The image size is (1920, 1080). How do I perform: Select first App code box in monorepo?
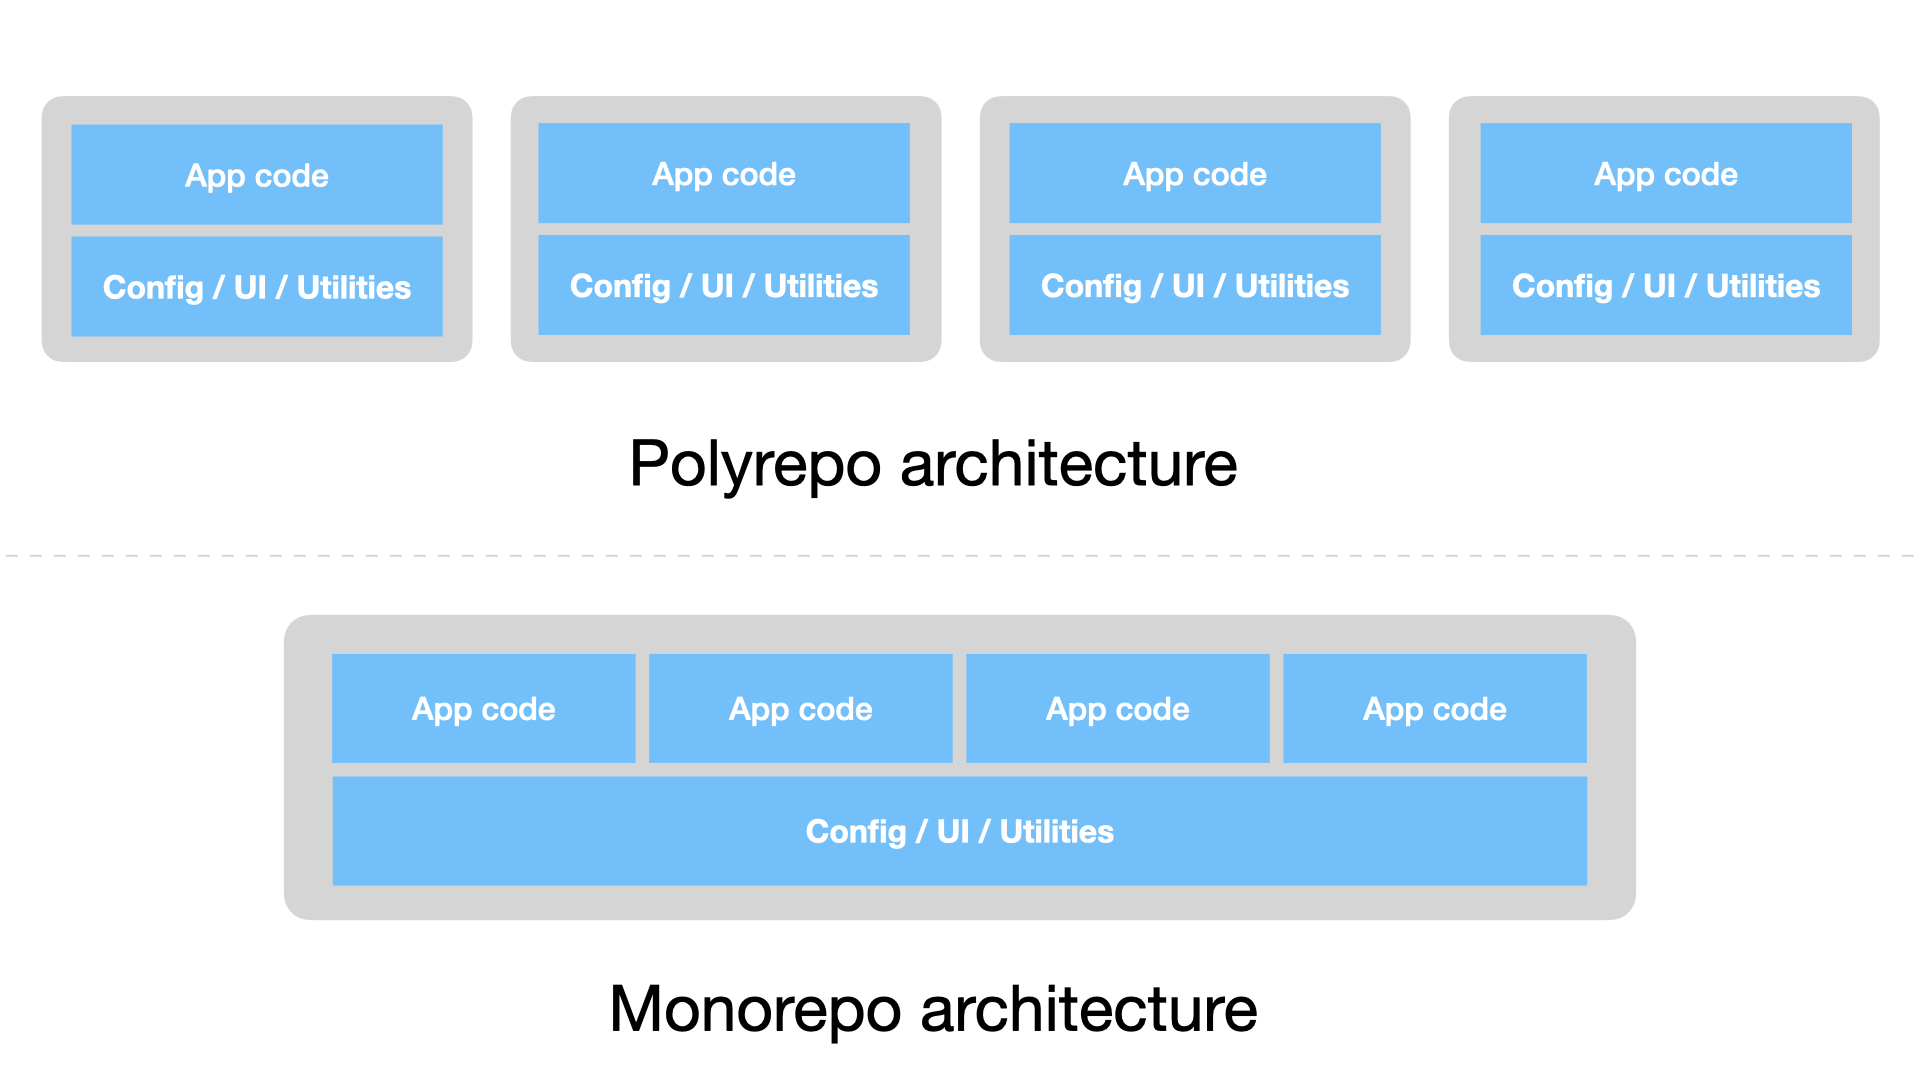[484, 709]
